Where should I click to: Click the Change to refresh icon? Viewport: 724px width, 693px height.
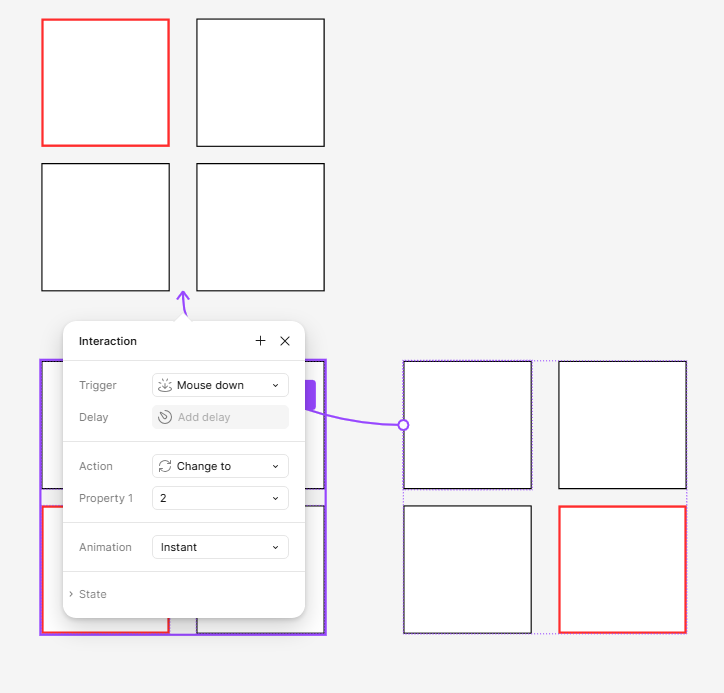tap(165, 466)
